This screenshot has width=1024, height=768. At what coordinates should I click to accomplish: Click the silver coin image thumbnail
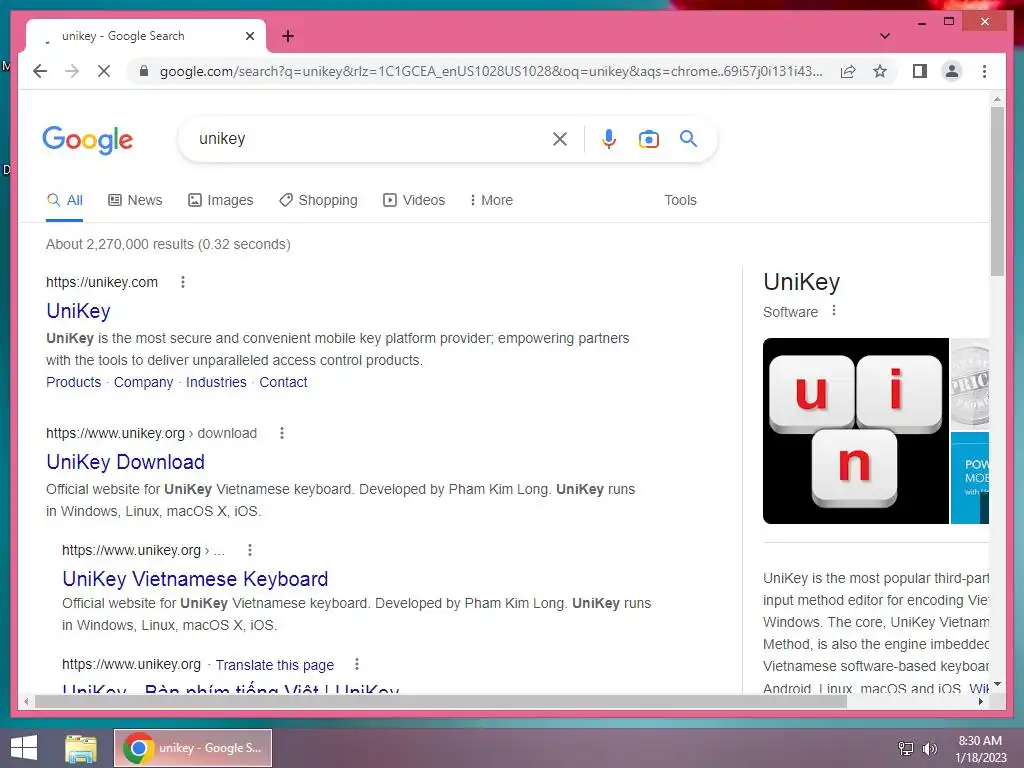[970, 384]
